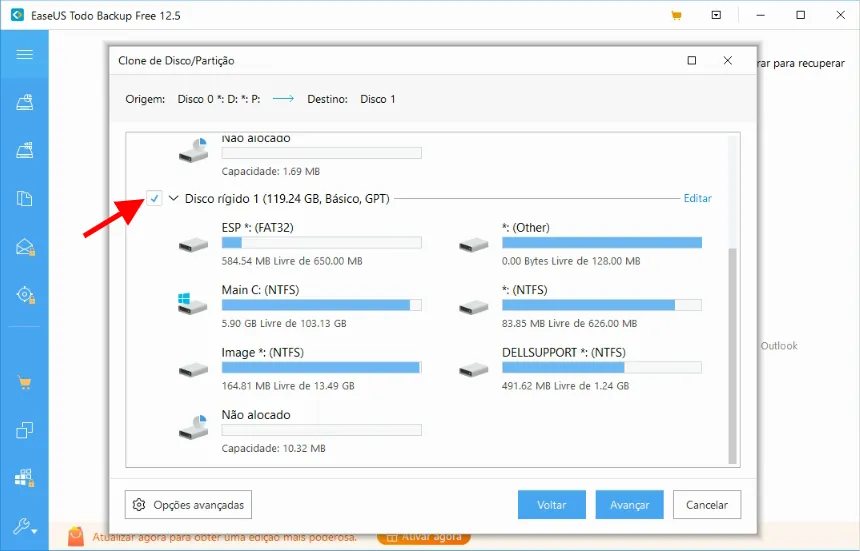Viewport: 860px width, 551px height.
Task: Open the title bar dropdown menu icon
Action: click(x=716, y=15)
